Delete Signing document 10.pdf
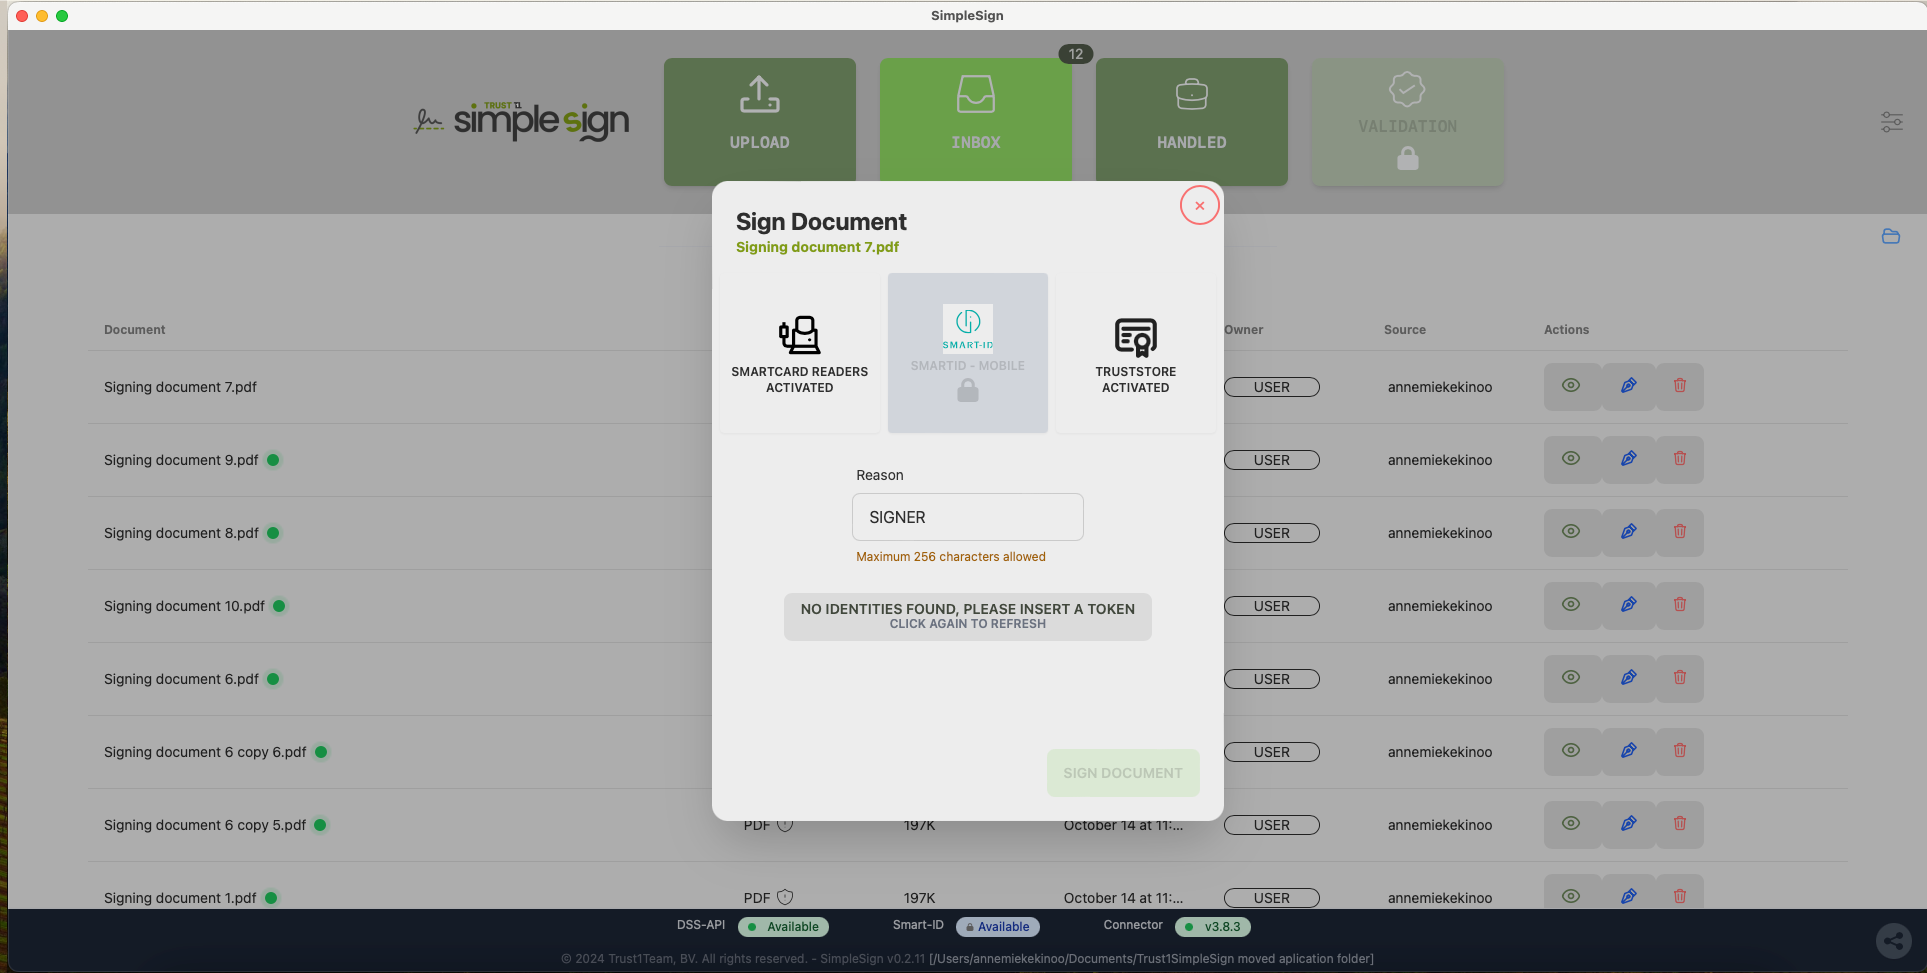This screenshot has width=1927, height=973. tap(1680, 605)
